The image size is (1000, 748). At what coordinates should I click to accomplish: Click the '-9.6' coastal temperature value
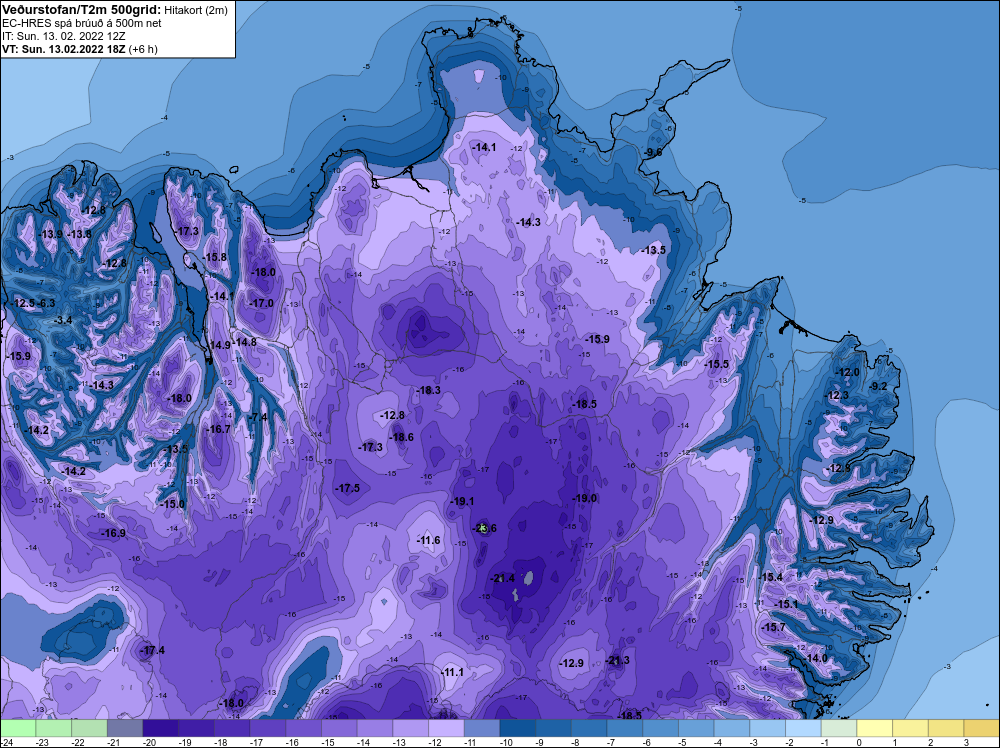[x=653, y=152]
